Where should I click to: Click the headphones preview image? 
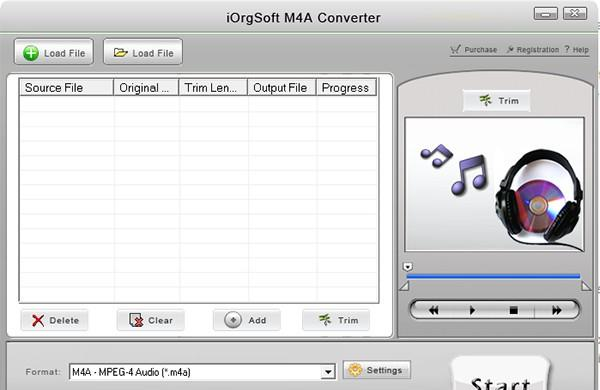[x=494, y=184]
